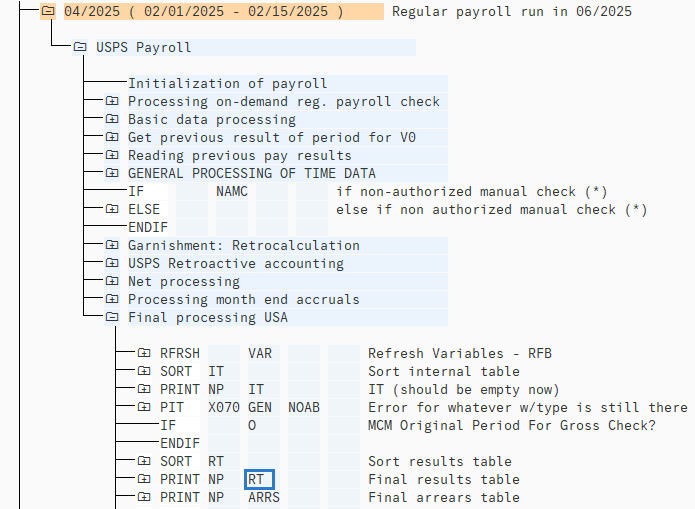Collapse the Final processing USA folder
This screenshot has width=695, height=509.
point(112,318)
